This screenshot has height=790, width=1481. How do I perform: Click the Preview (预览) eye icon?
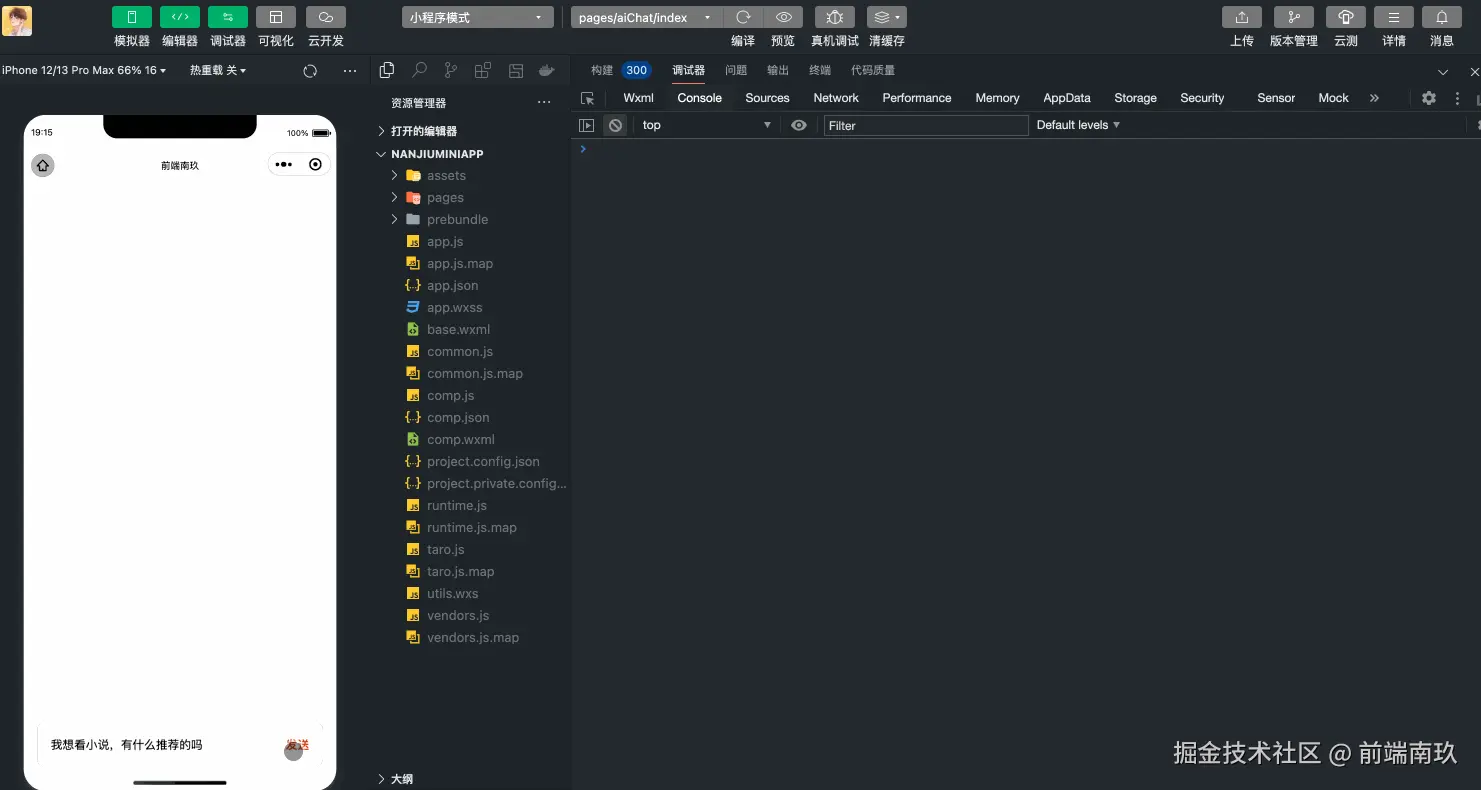pyautogui.click(x=784, y=17)
